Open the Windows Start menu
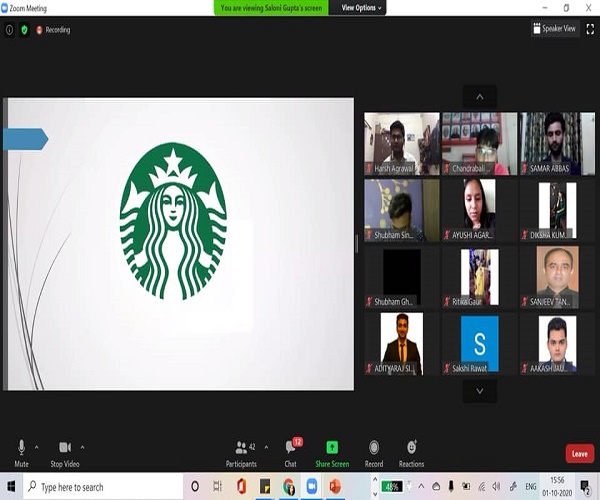This screenshot has width=600, height=500. tap(11, 487)
